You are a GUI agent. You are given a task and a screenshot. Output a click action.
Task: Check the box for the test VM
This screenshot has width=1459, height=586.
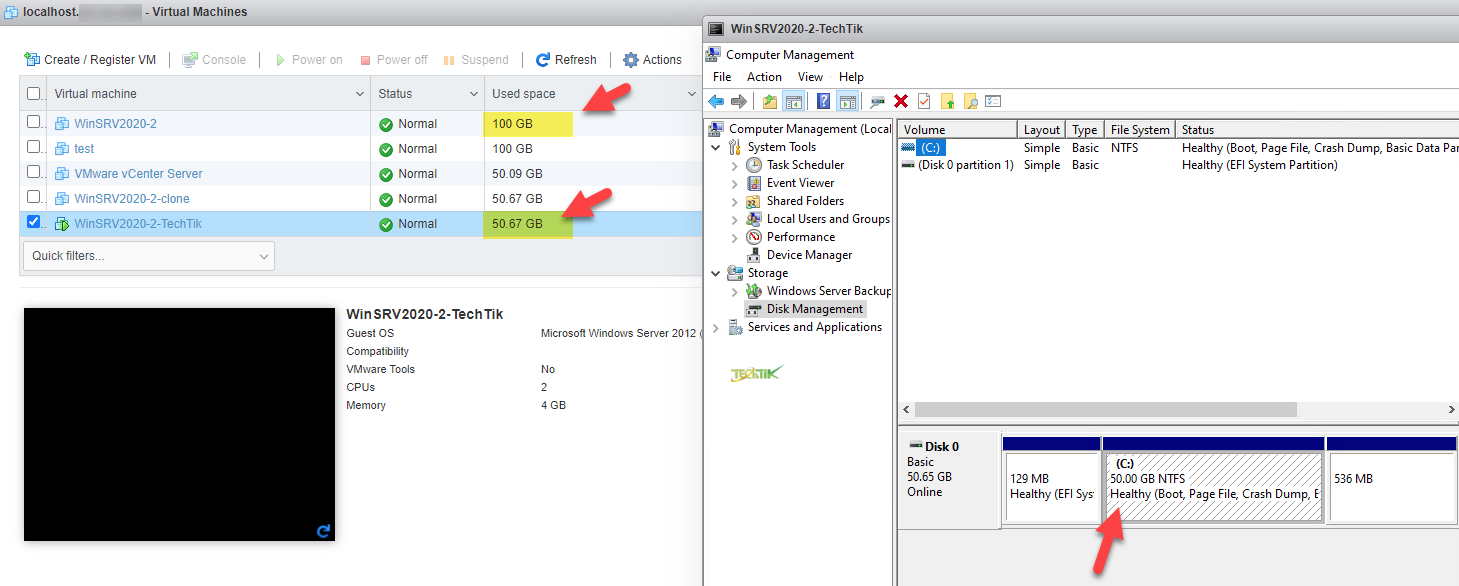click(x=34, y=147)
